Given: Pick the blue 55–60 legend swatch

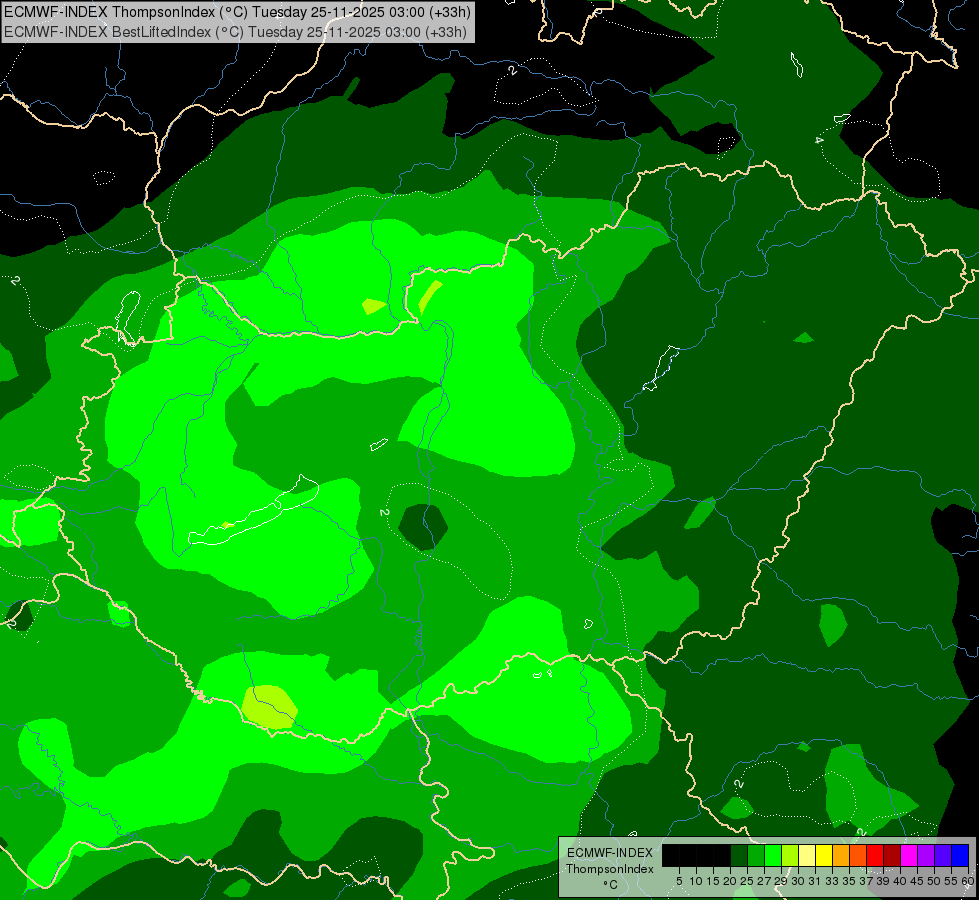Looking at the screenshot, I should point(960,855).
